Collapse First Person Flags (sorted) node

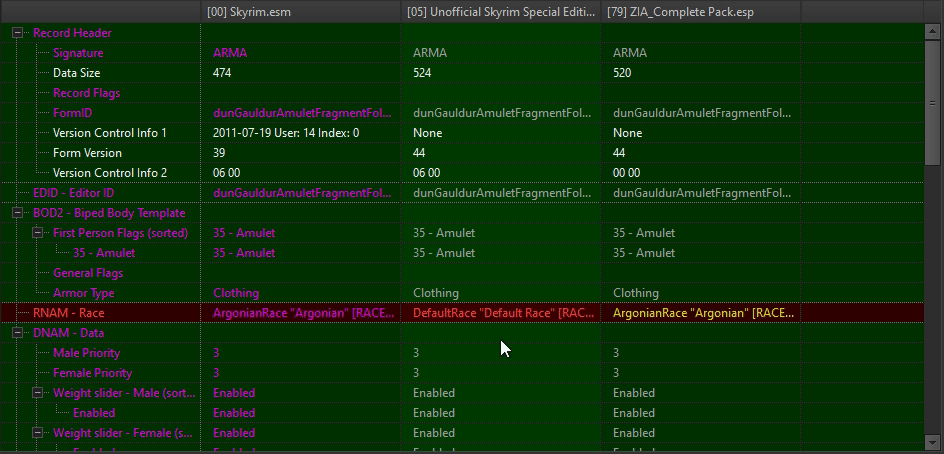point(37,233)
